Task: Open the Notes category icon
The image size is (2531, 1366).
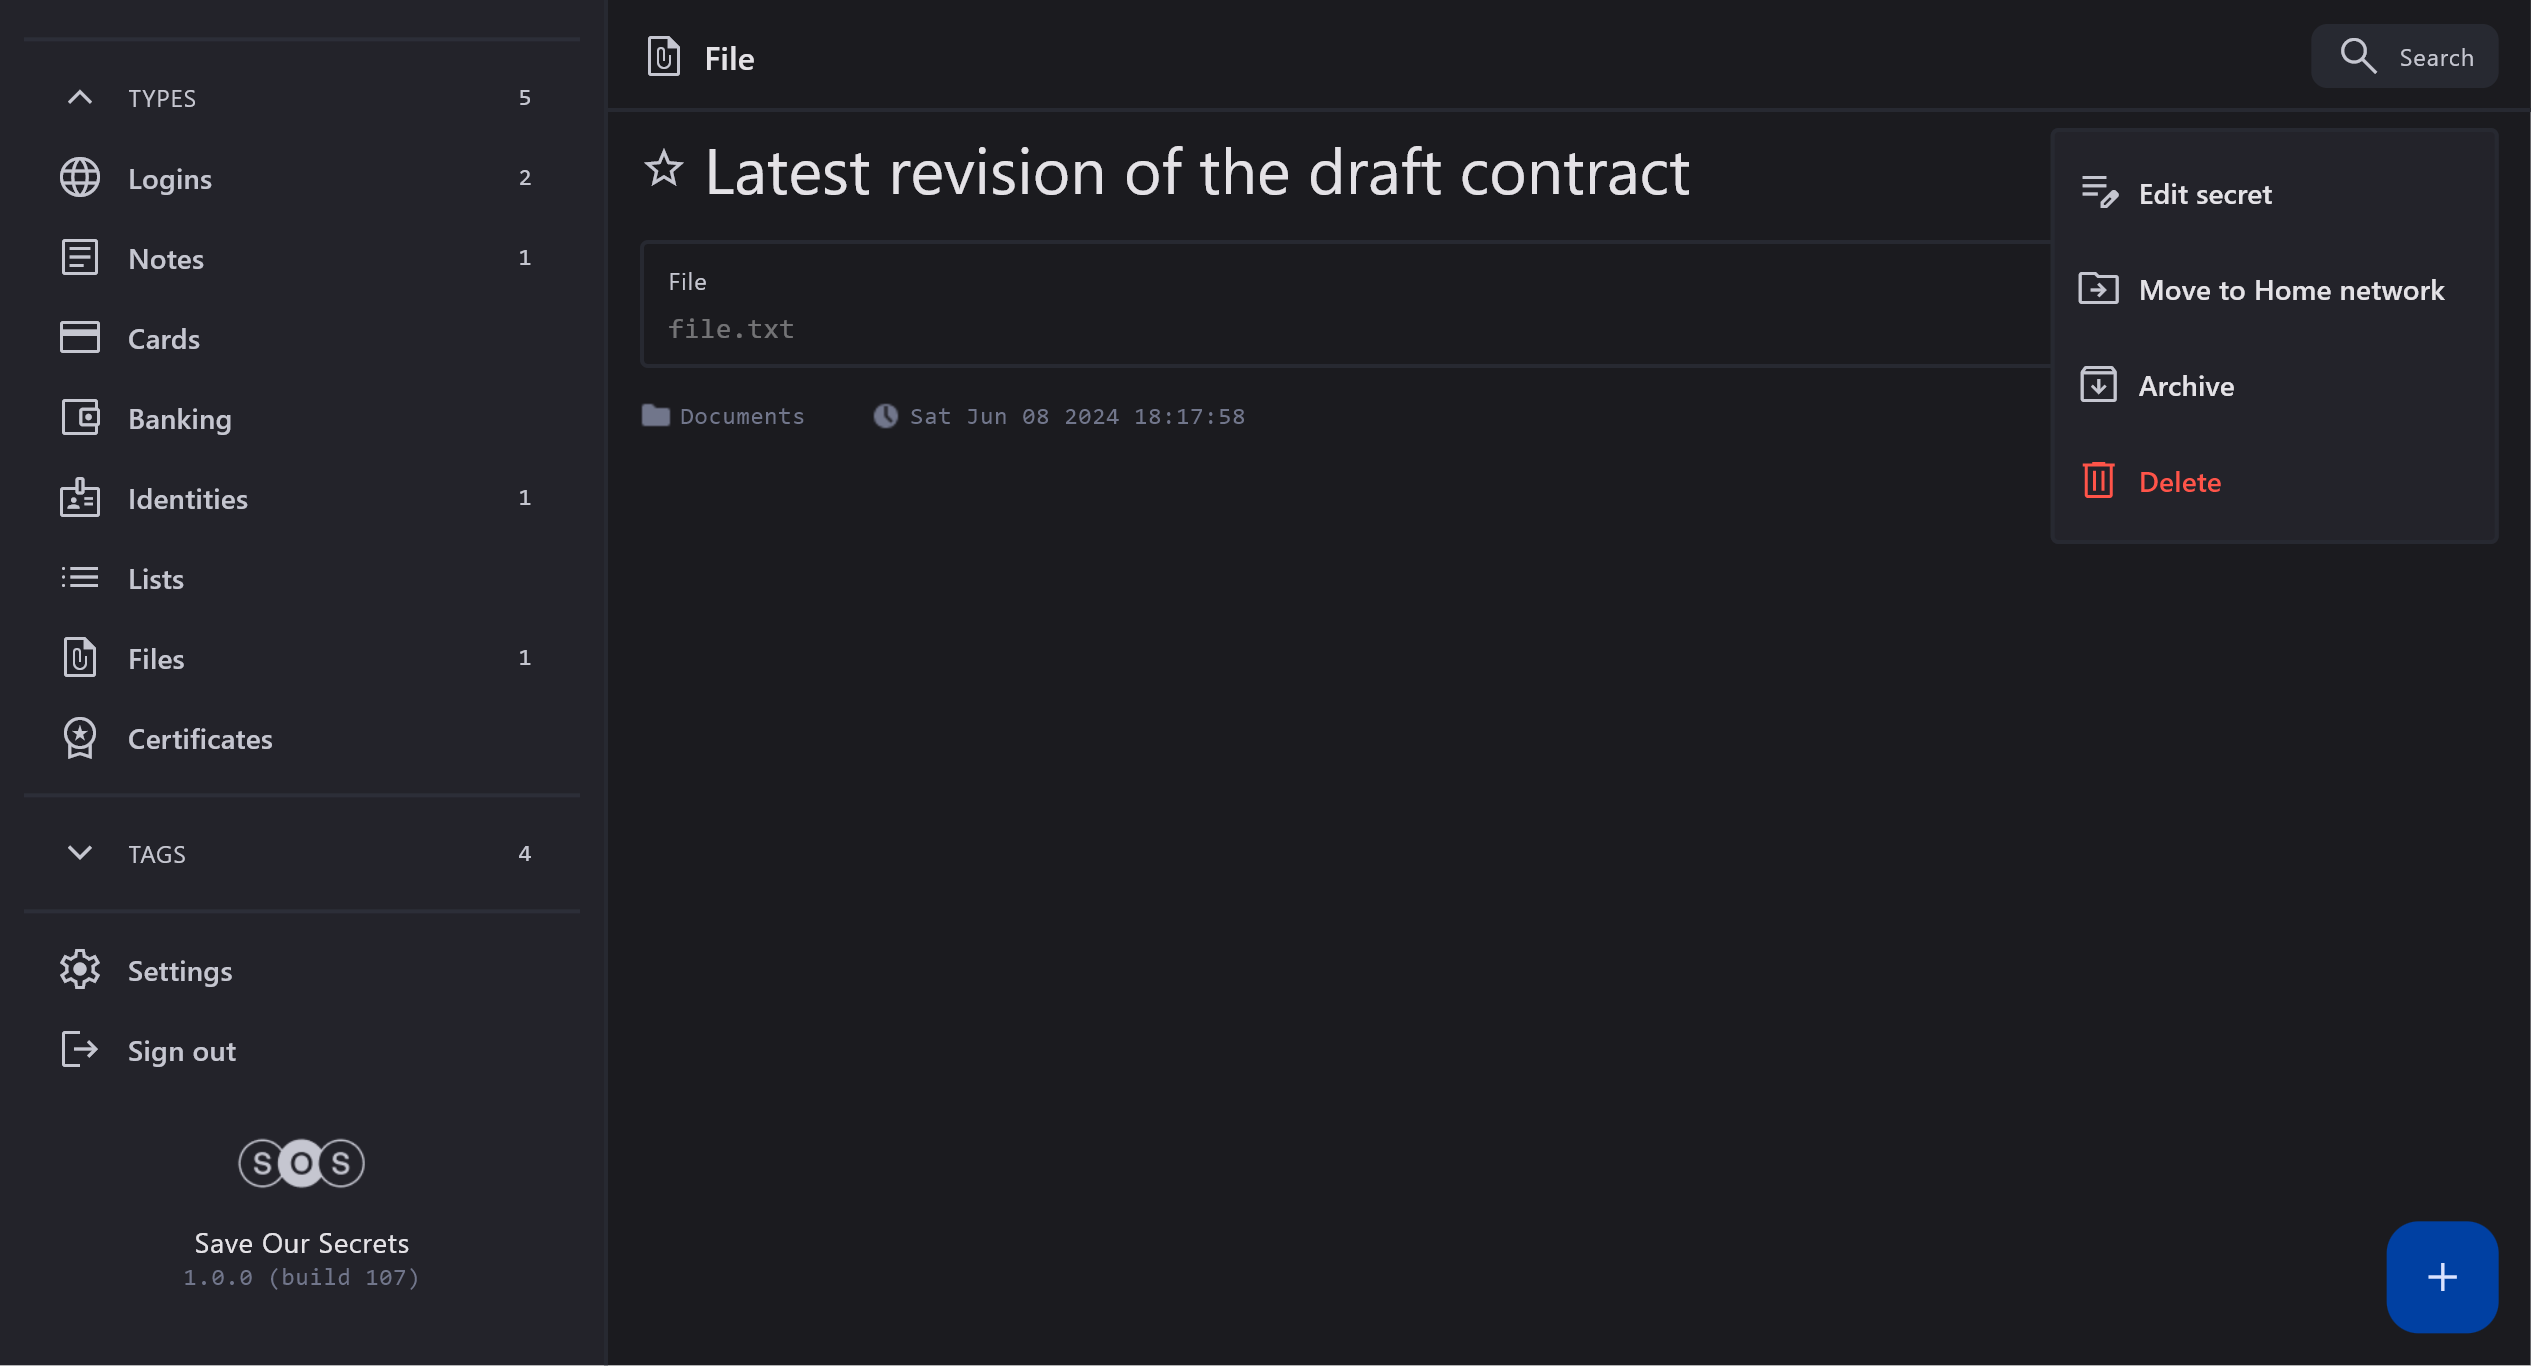Action: [80, 258]
